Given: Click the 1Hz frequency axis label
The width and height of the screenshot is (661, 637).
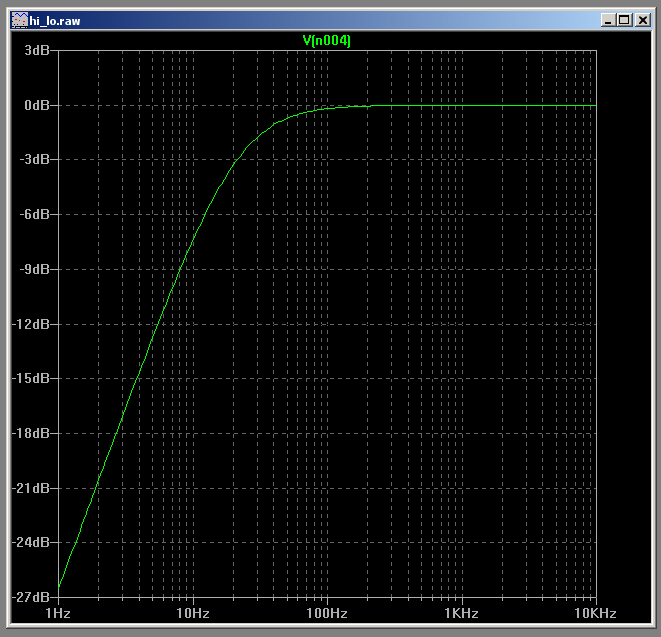Looking at the screenshot, I should (x=58, y=612).
